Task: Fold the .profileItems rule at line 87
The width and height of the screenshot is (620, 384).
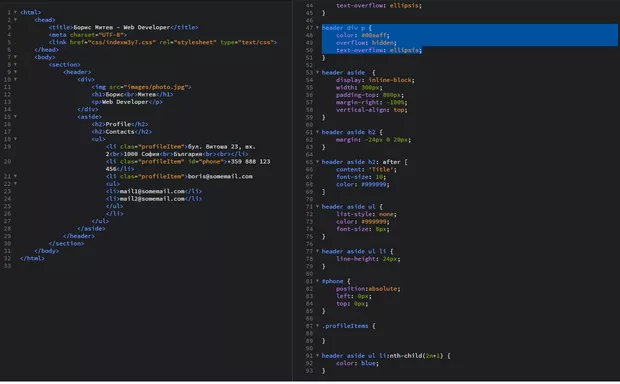Action: 317,326
